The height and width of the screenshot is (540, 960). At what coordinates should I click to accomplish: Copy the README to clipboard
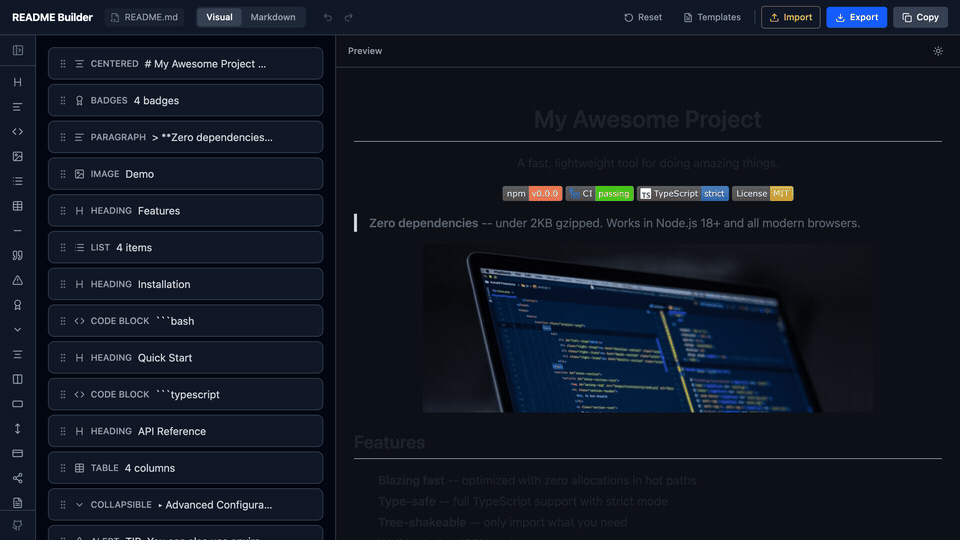(x=920, y=17)
